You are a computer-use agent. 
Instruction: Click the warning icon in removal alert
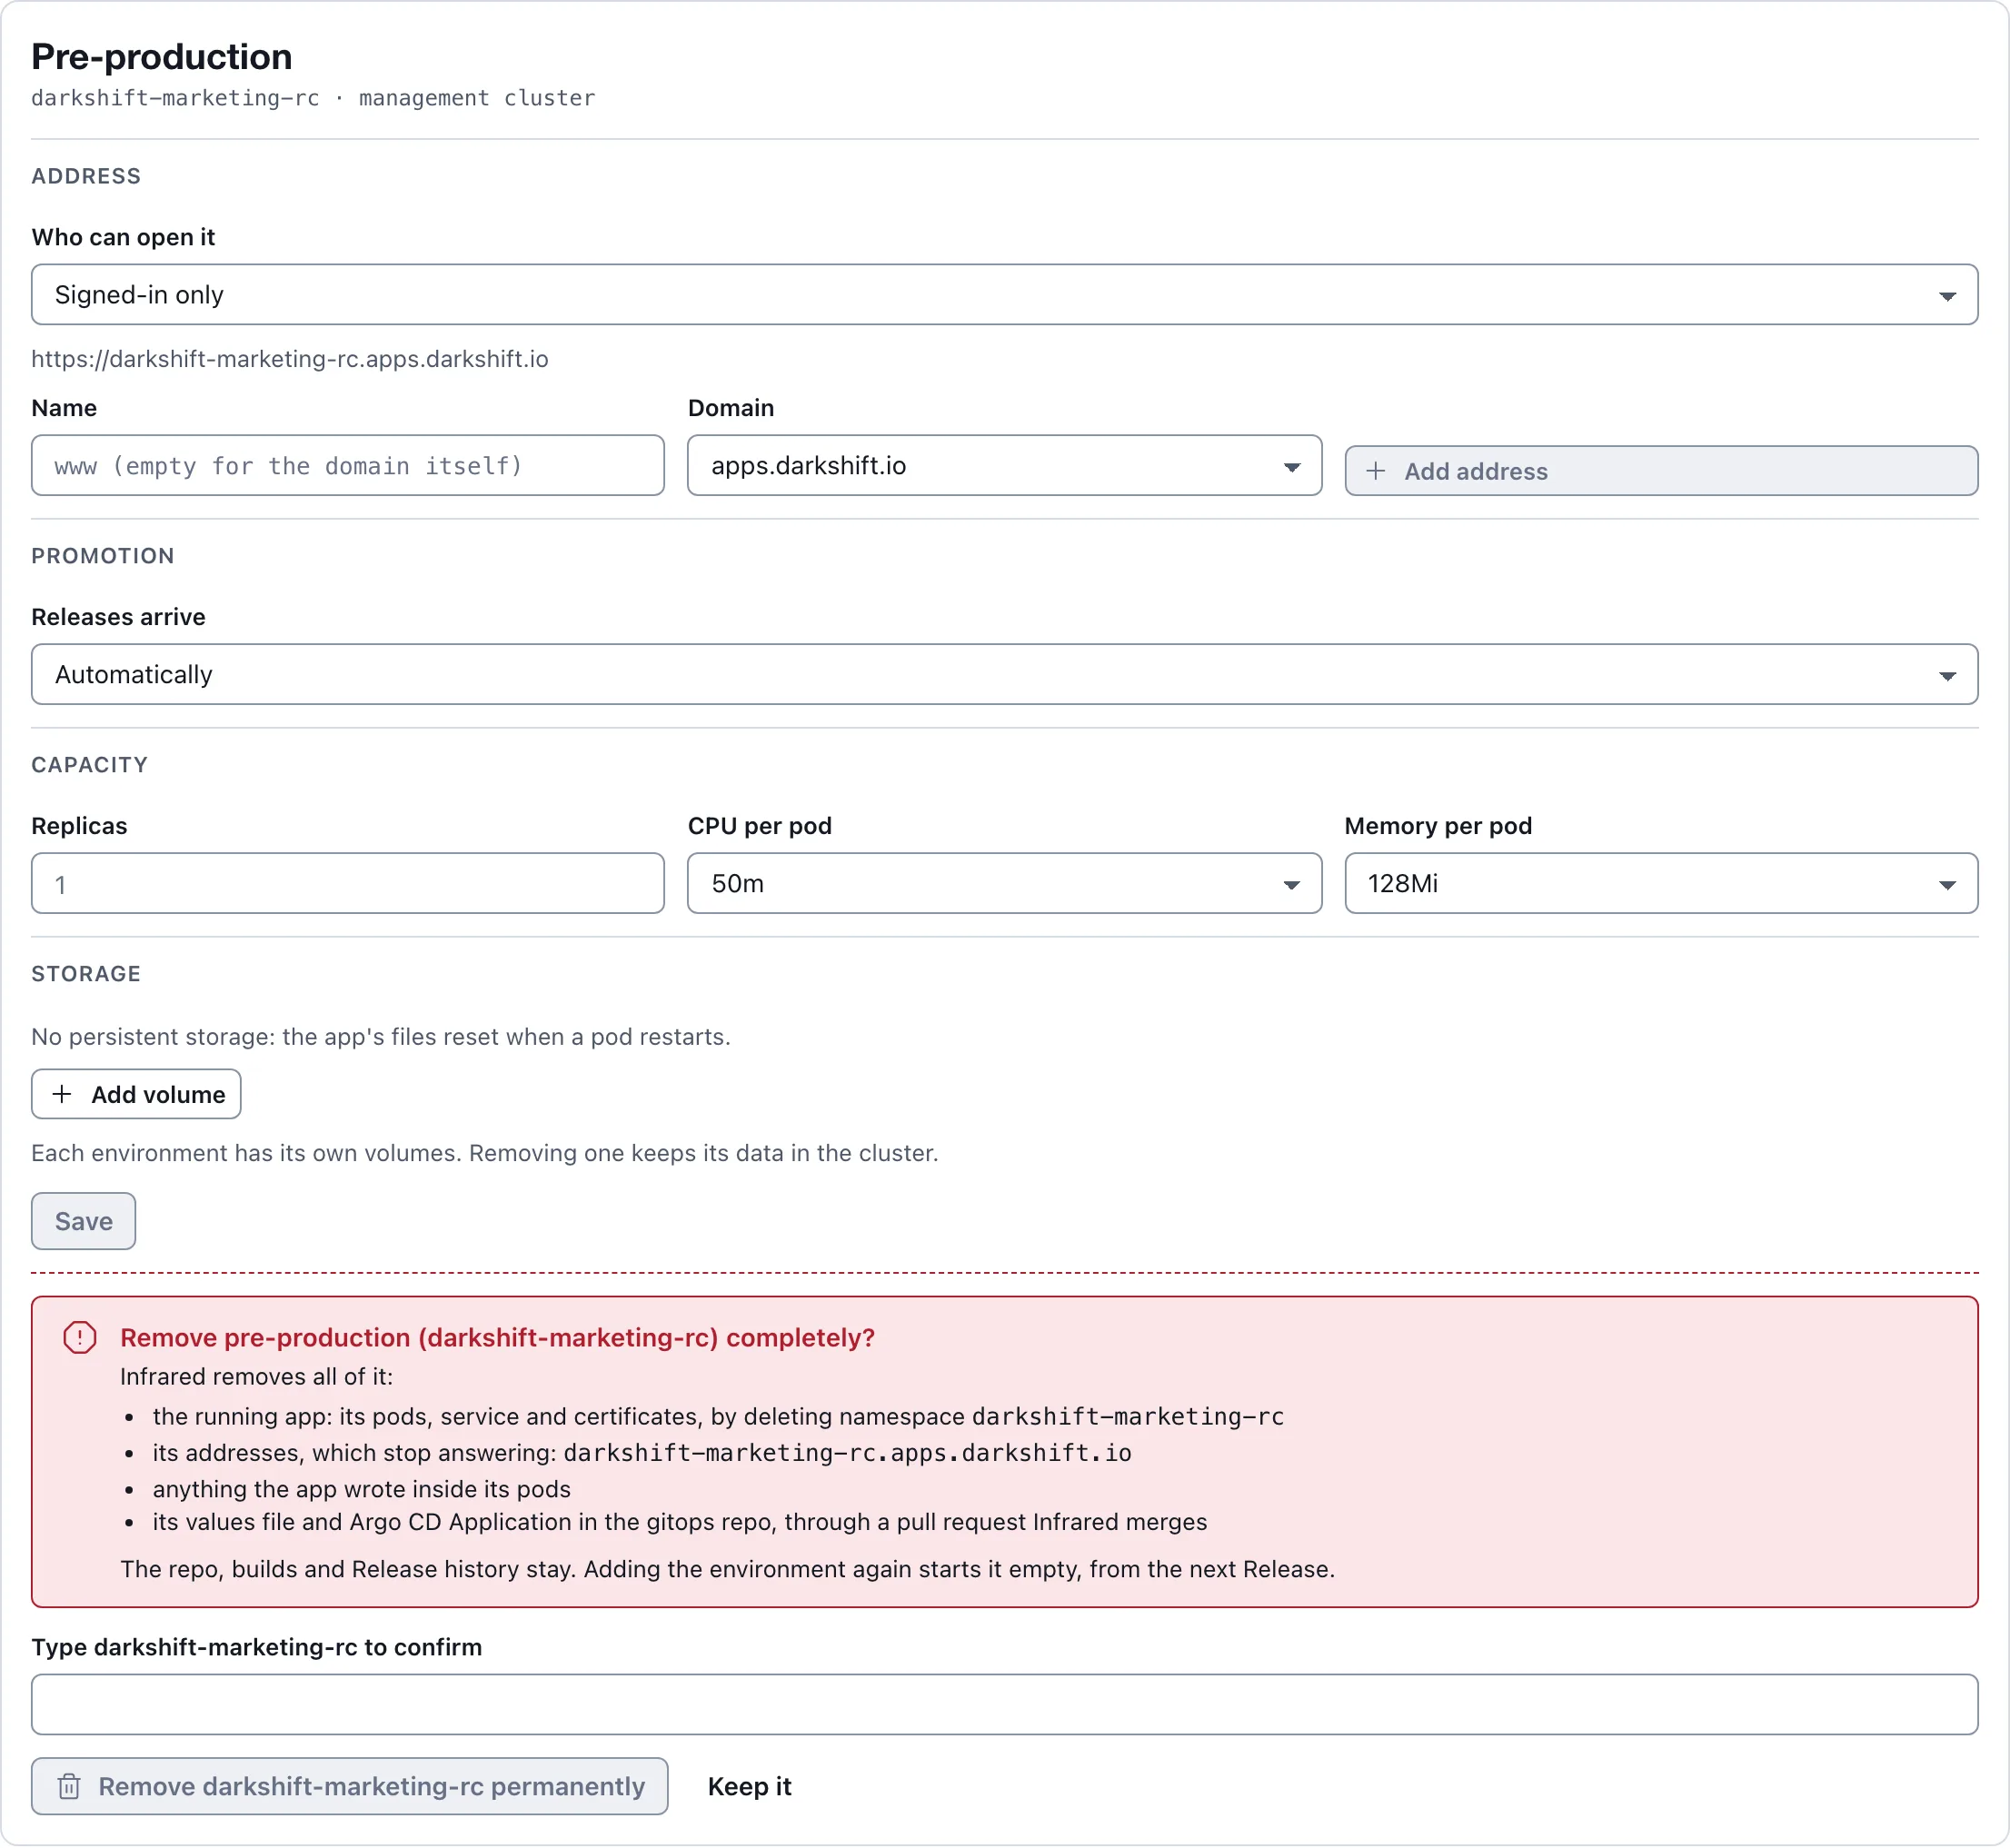pyautogui.click(x=80, y=1337)
